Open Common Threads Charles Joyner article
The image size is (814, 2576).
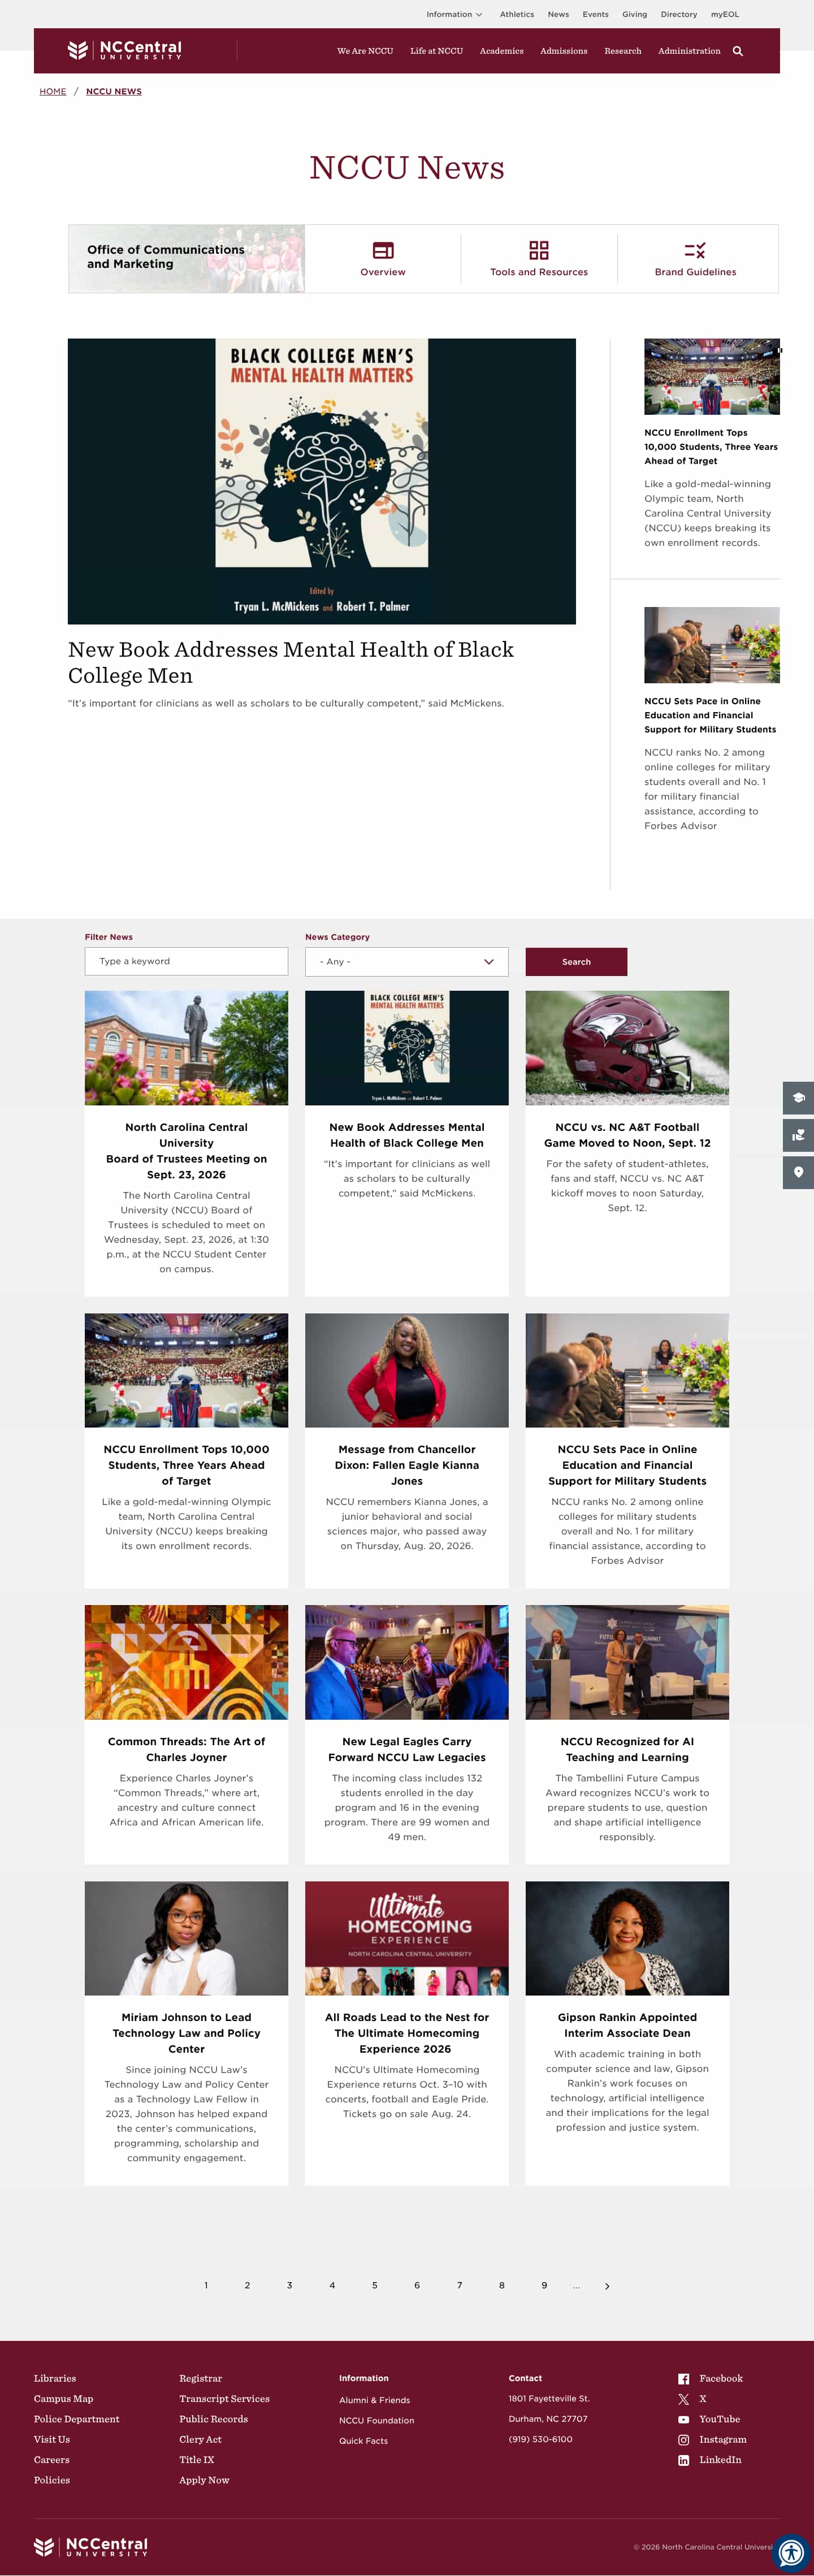point(186,1749)
